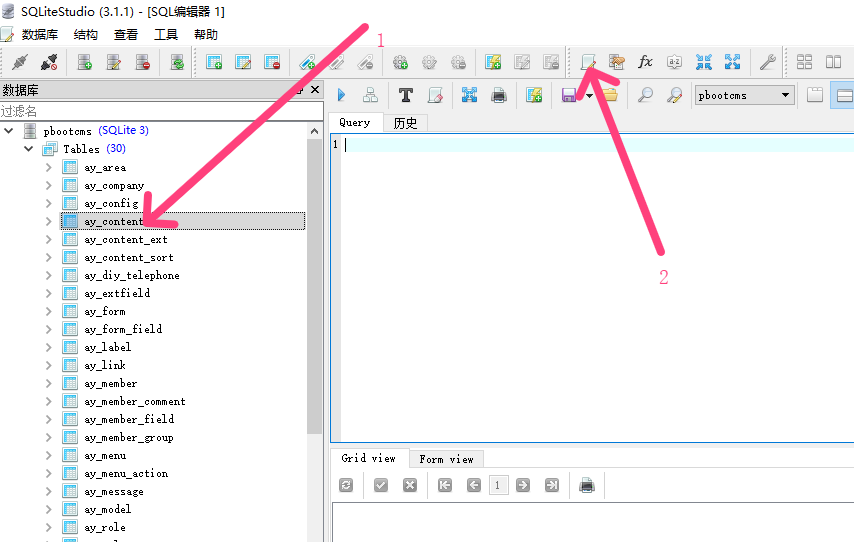
Task: Click the Format SQL icon with bold T
Action: pyautogui.click(x=405, y=95)
